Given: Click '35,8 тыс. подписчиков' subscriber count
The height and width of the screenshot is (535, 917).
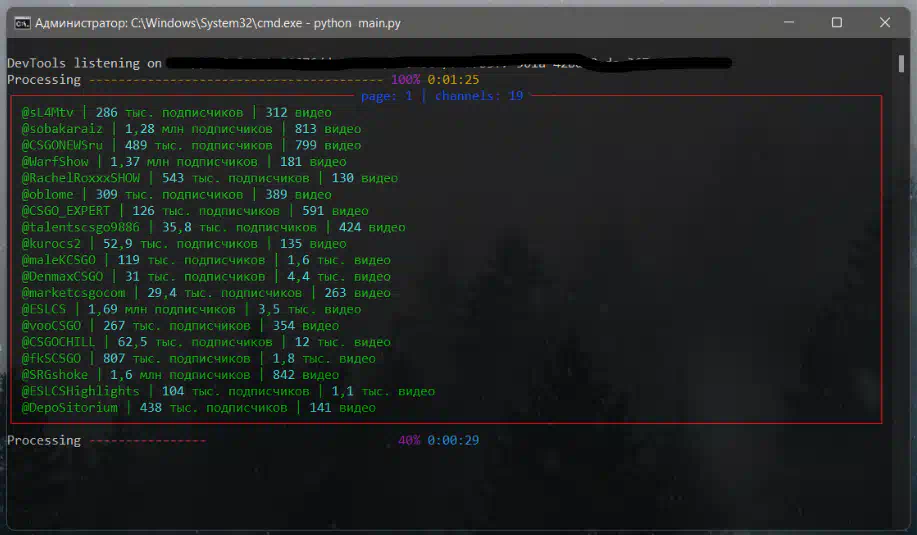Looking at the screenshot, I should (239, 227).
